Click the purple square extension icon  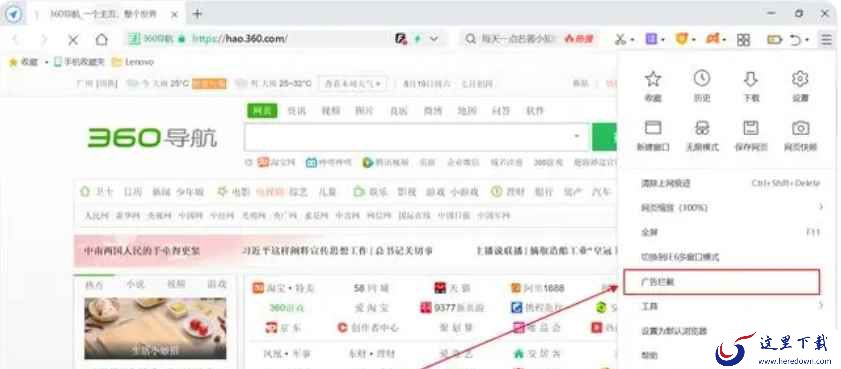point(651,39)
